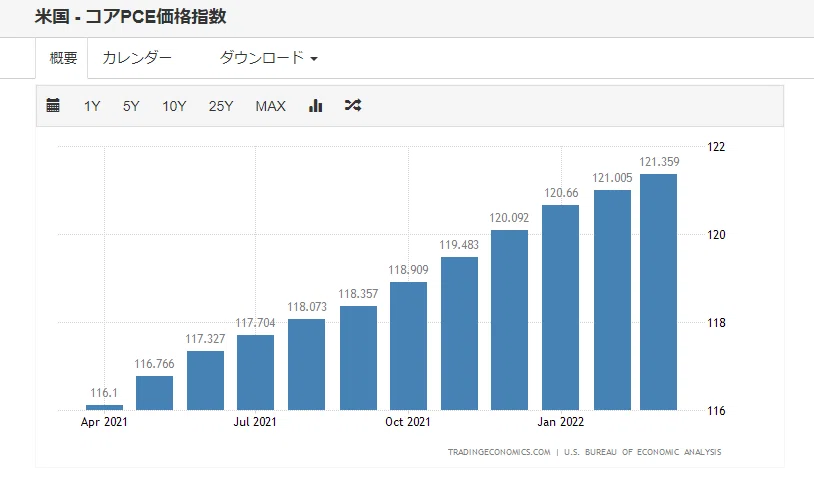This screenshot has width=814, height=490.
Task: Select the 1Y time range
Action: click(x=92, y=106)
